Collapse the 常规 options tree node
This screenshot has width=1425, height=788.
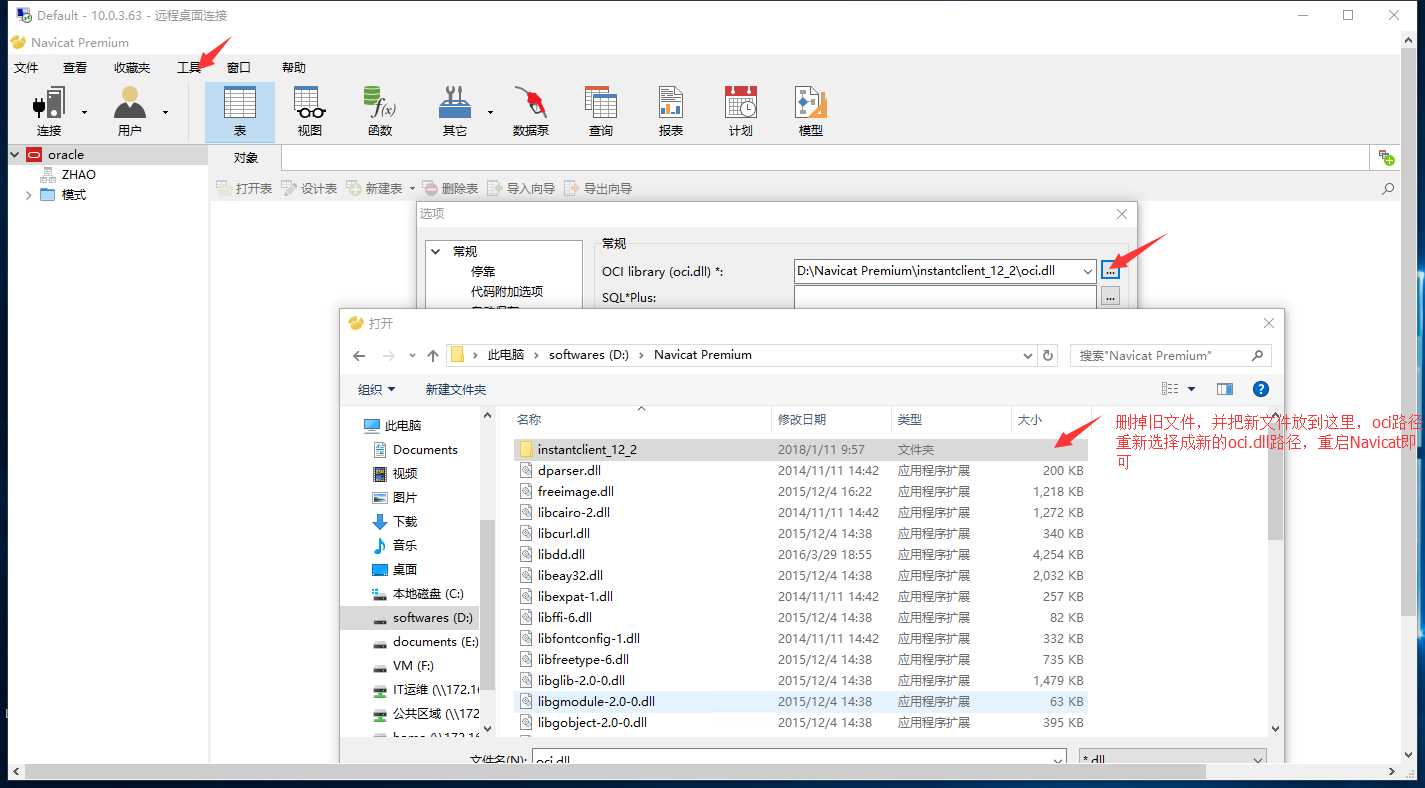pyautogui.click(x=437, y=252)
